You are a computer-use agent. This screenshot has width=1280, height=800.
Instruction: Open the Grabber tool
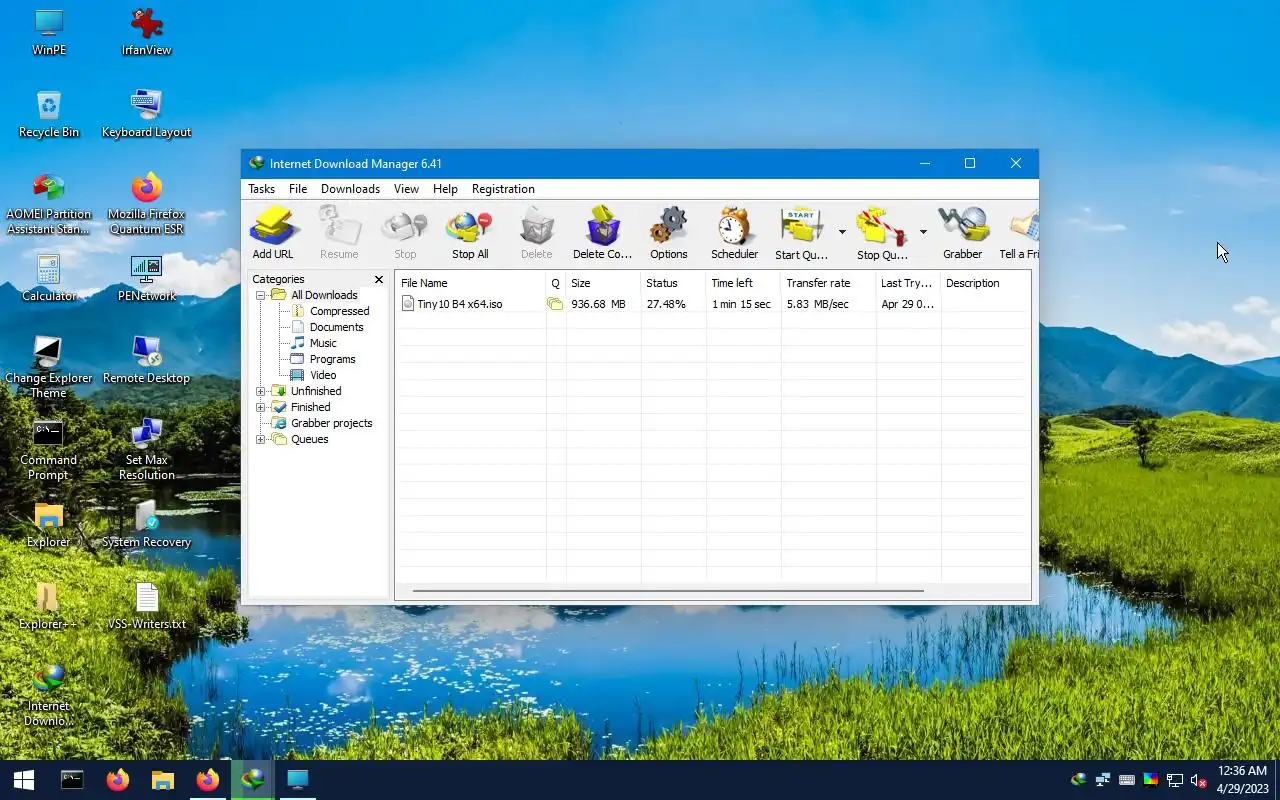962,233
